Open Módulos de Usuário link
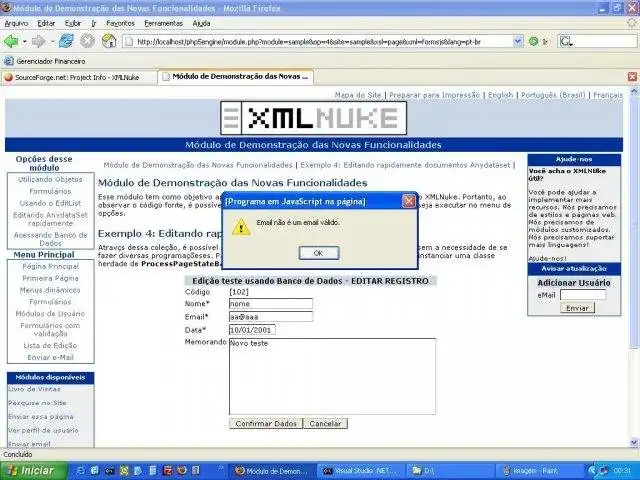 [x=50, y=314]
